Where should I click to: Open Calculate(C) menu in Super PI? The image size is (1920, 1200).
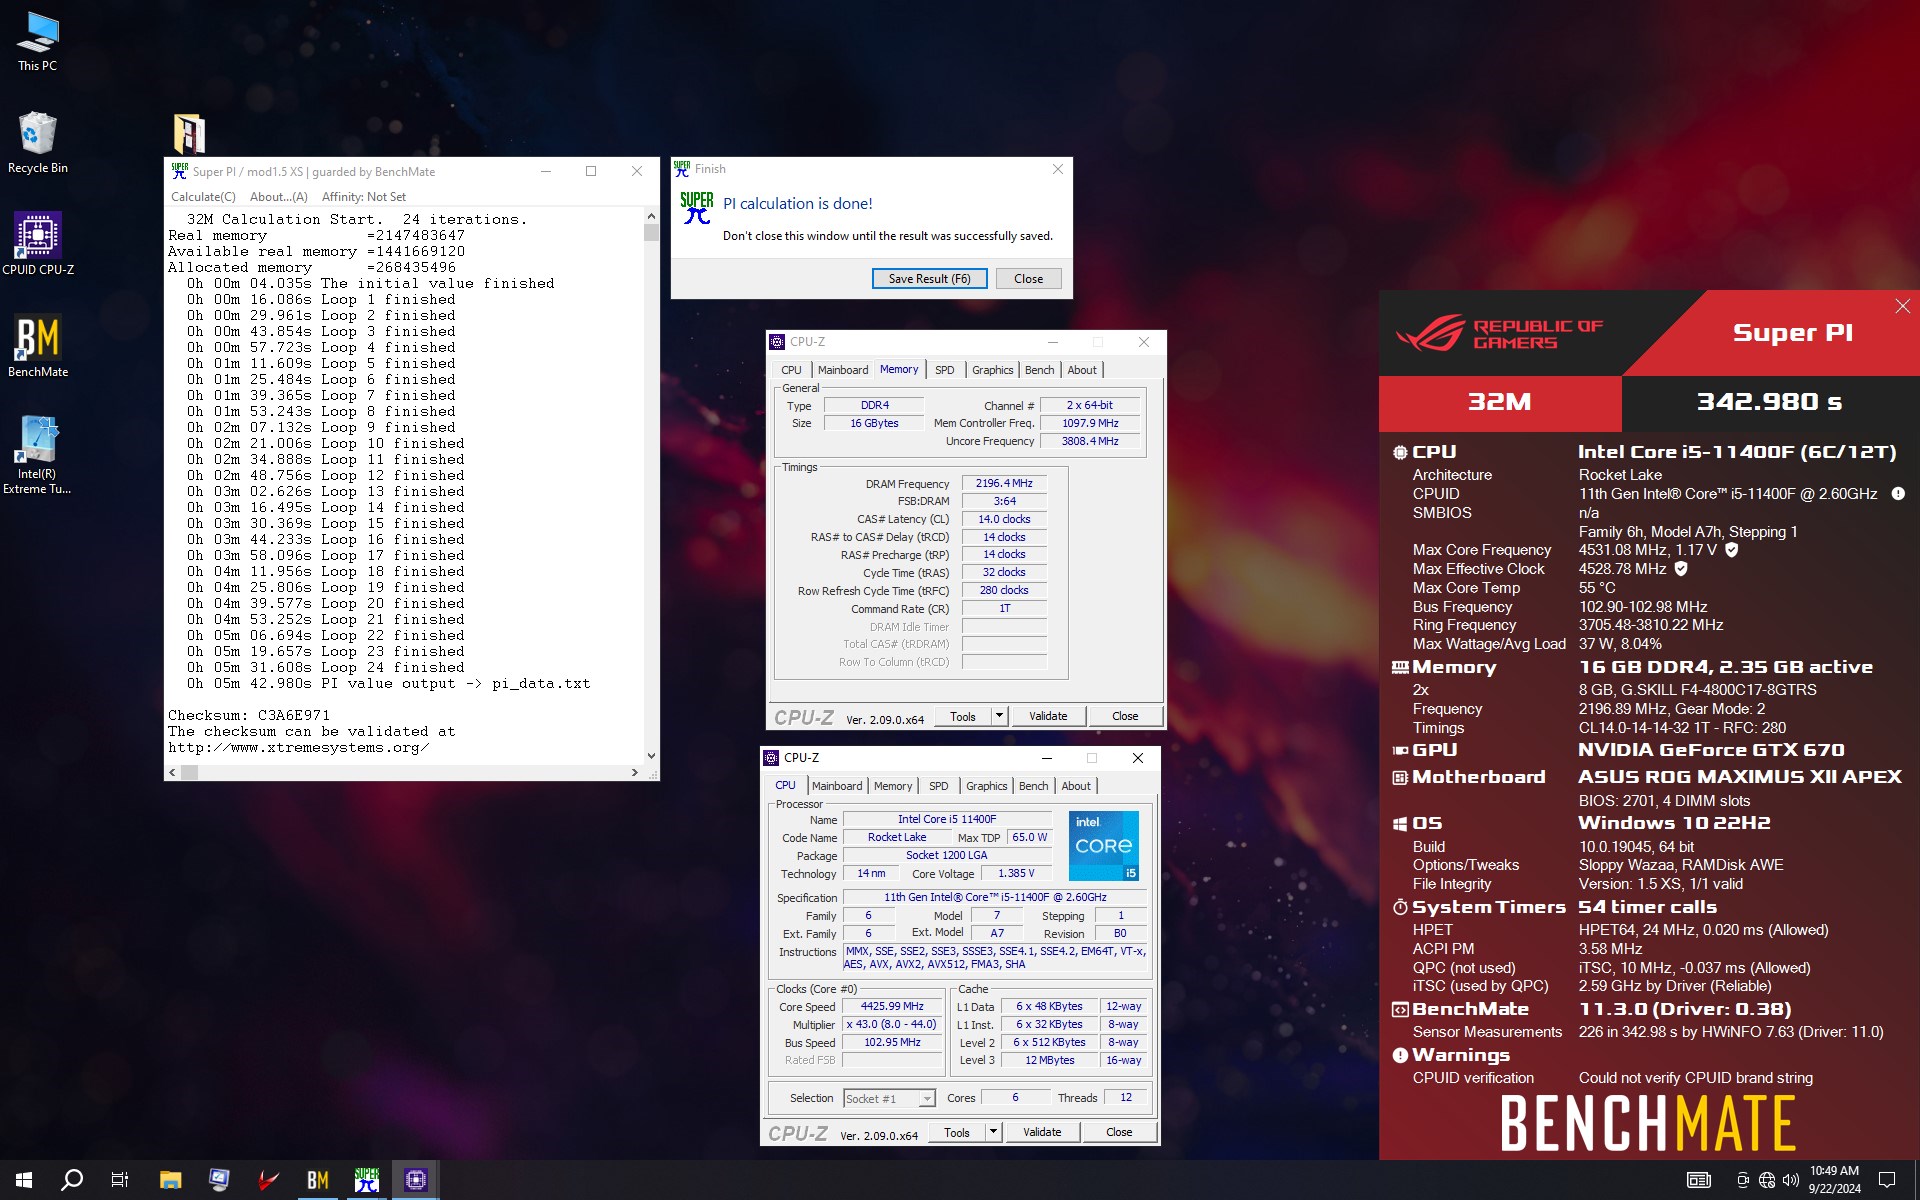click(x=203, y=197)
